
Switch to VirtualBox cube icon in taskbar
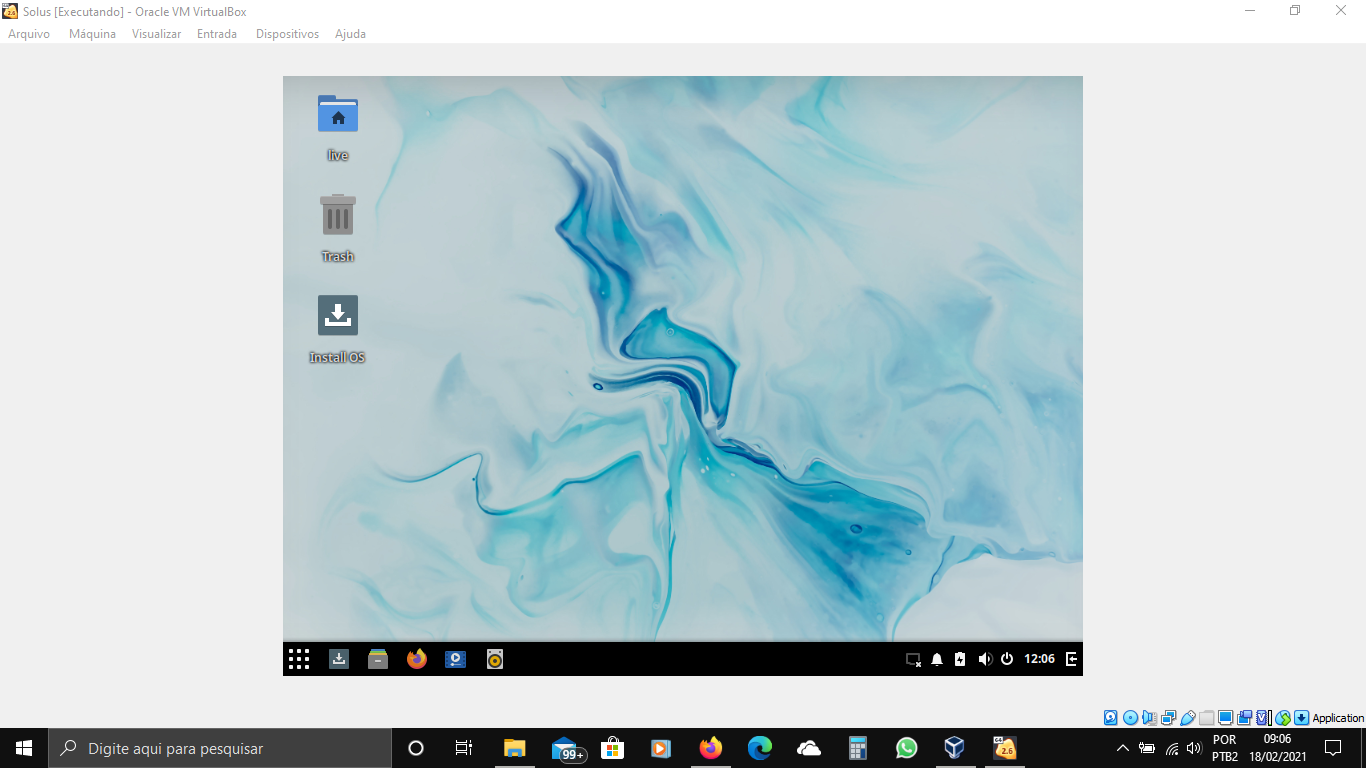point(955,748)
